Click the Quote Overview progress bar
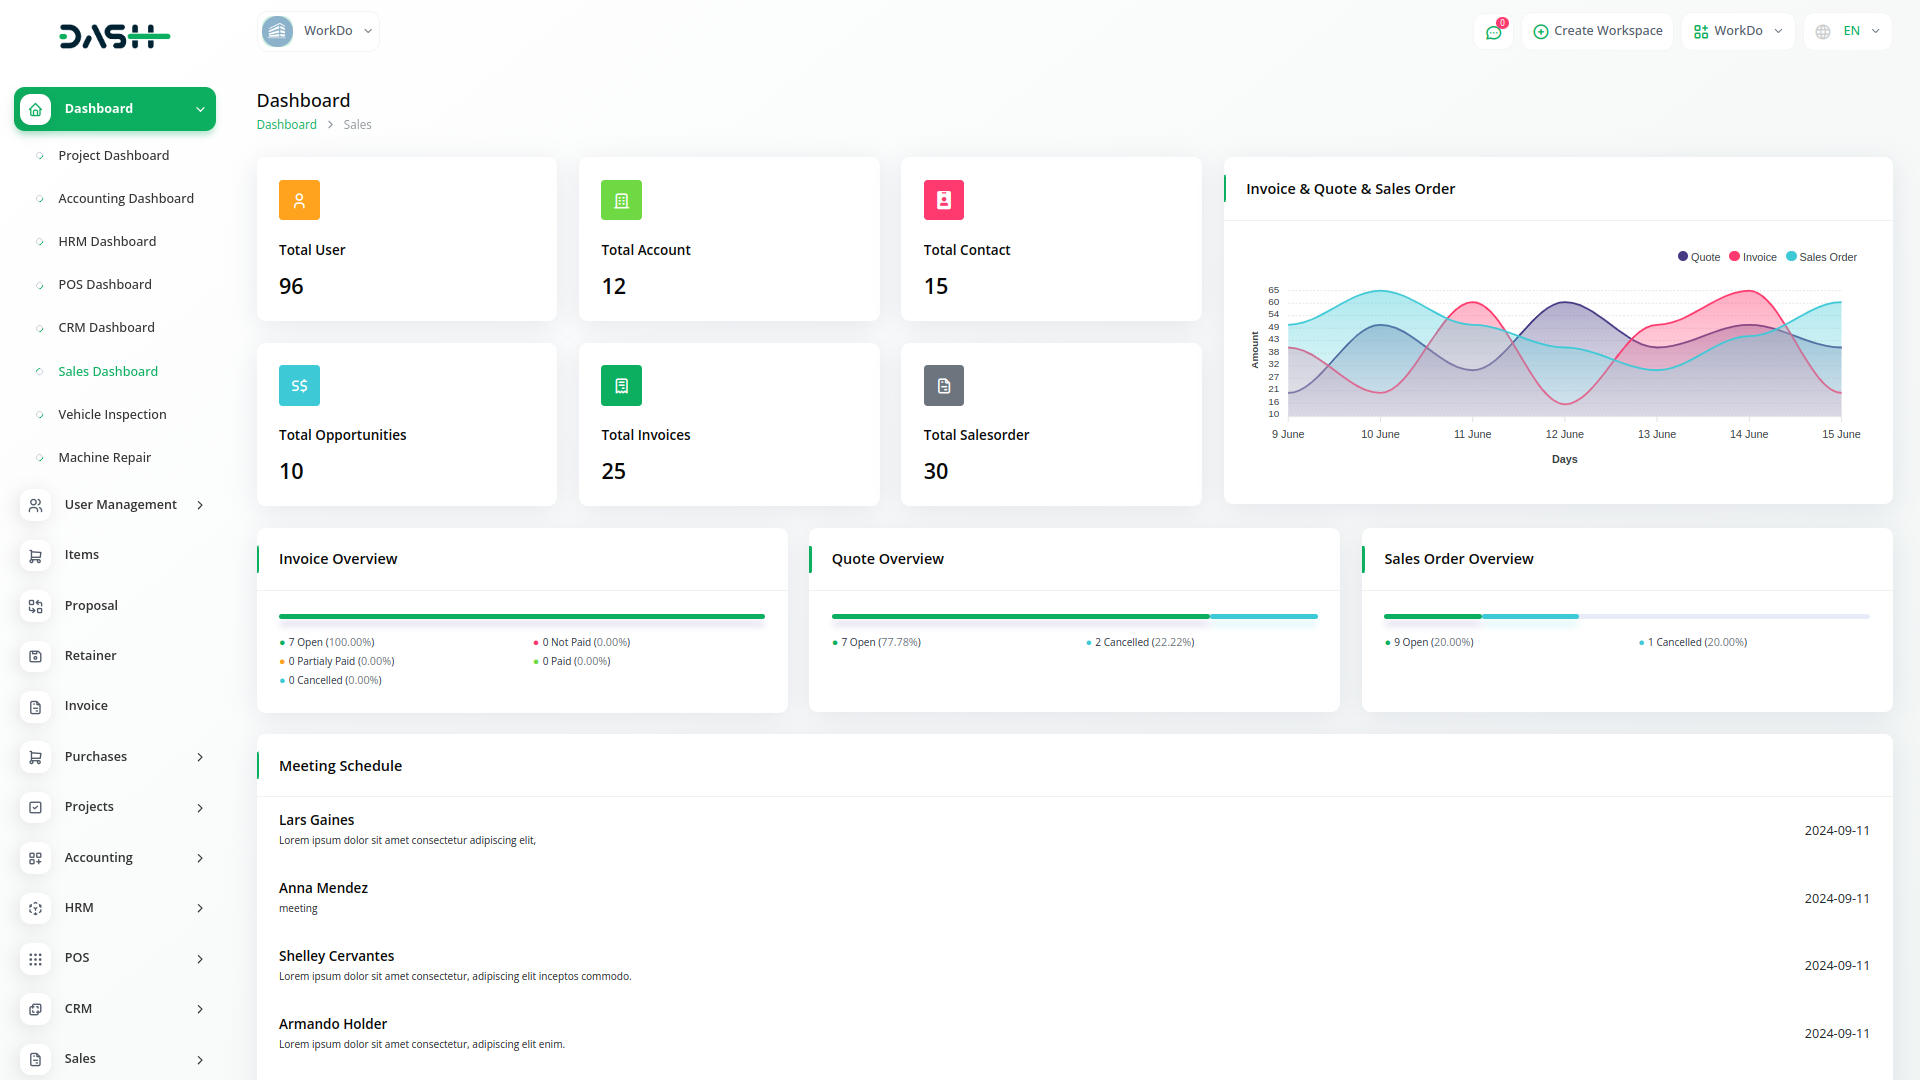The width and height of the screenshot is (1920, 1080). pos(1074,617)
